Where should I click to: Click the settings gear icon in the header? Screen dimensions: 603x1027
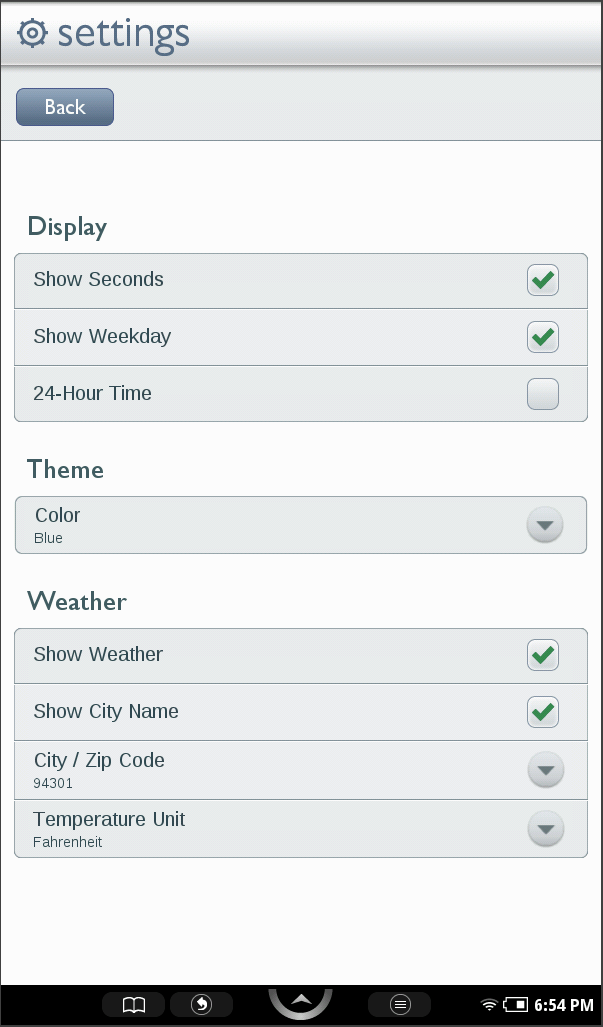click(x=31, y=33)
